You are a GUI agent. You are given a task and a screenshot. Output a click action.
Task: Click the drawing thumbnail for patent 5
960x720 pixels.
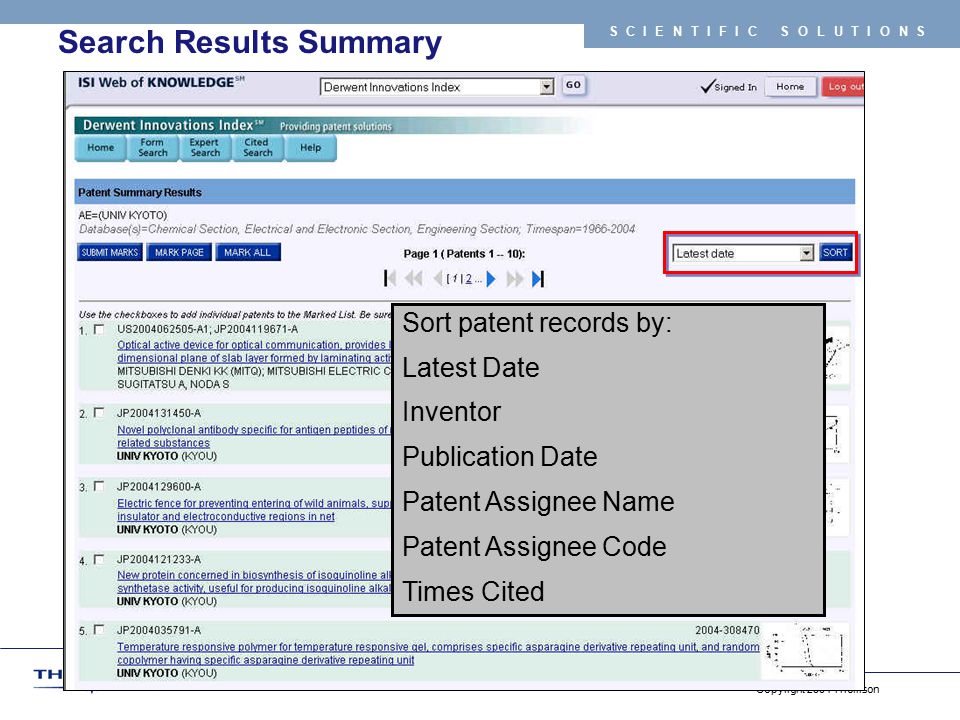(x=805, y=651)
